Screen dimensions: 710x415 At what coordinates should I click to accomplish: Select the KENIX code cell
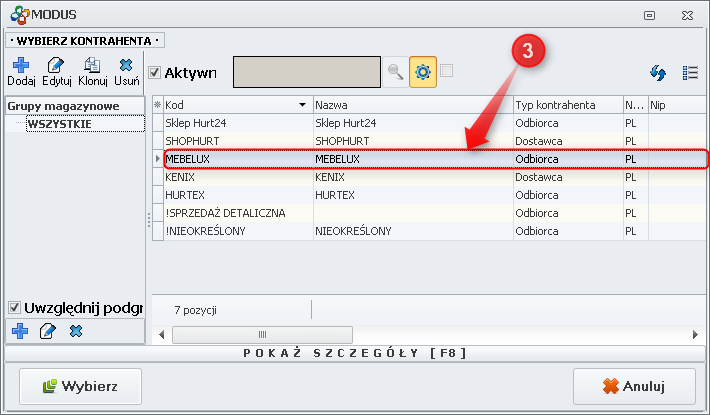(238, 177)
